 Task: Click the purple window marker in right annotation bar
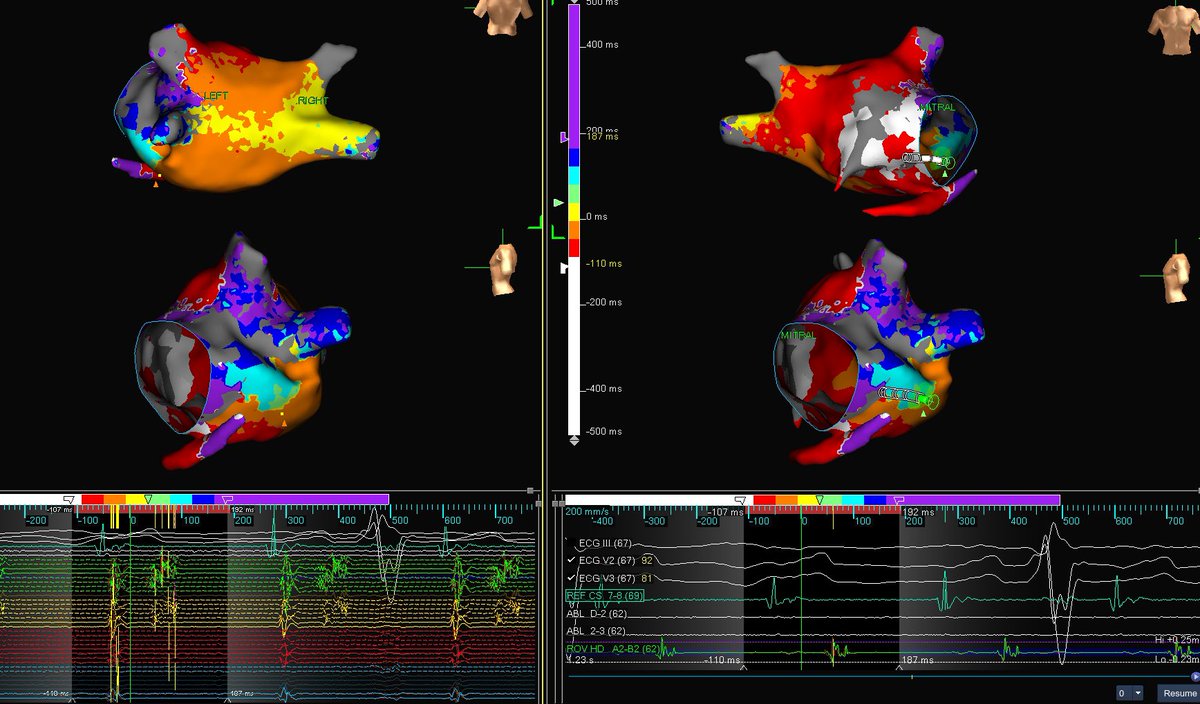point(898,498)
